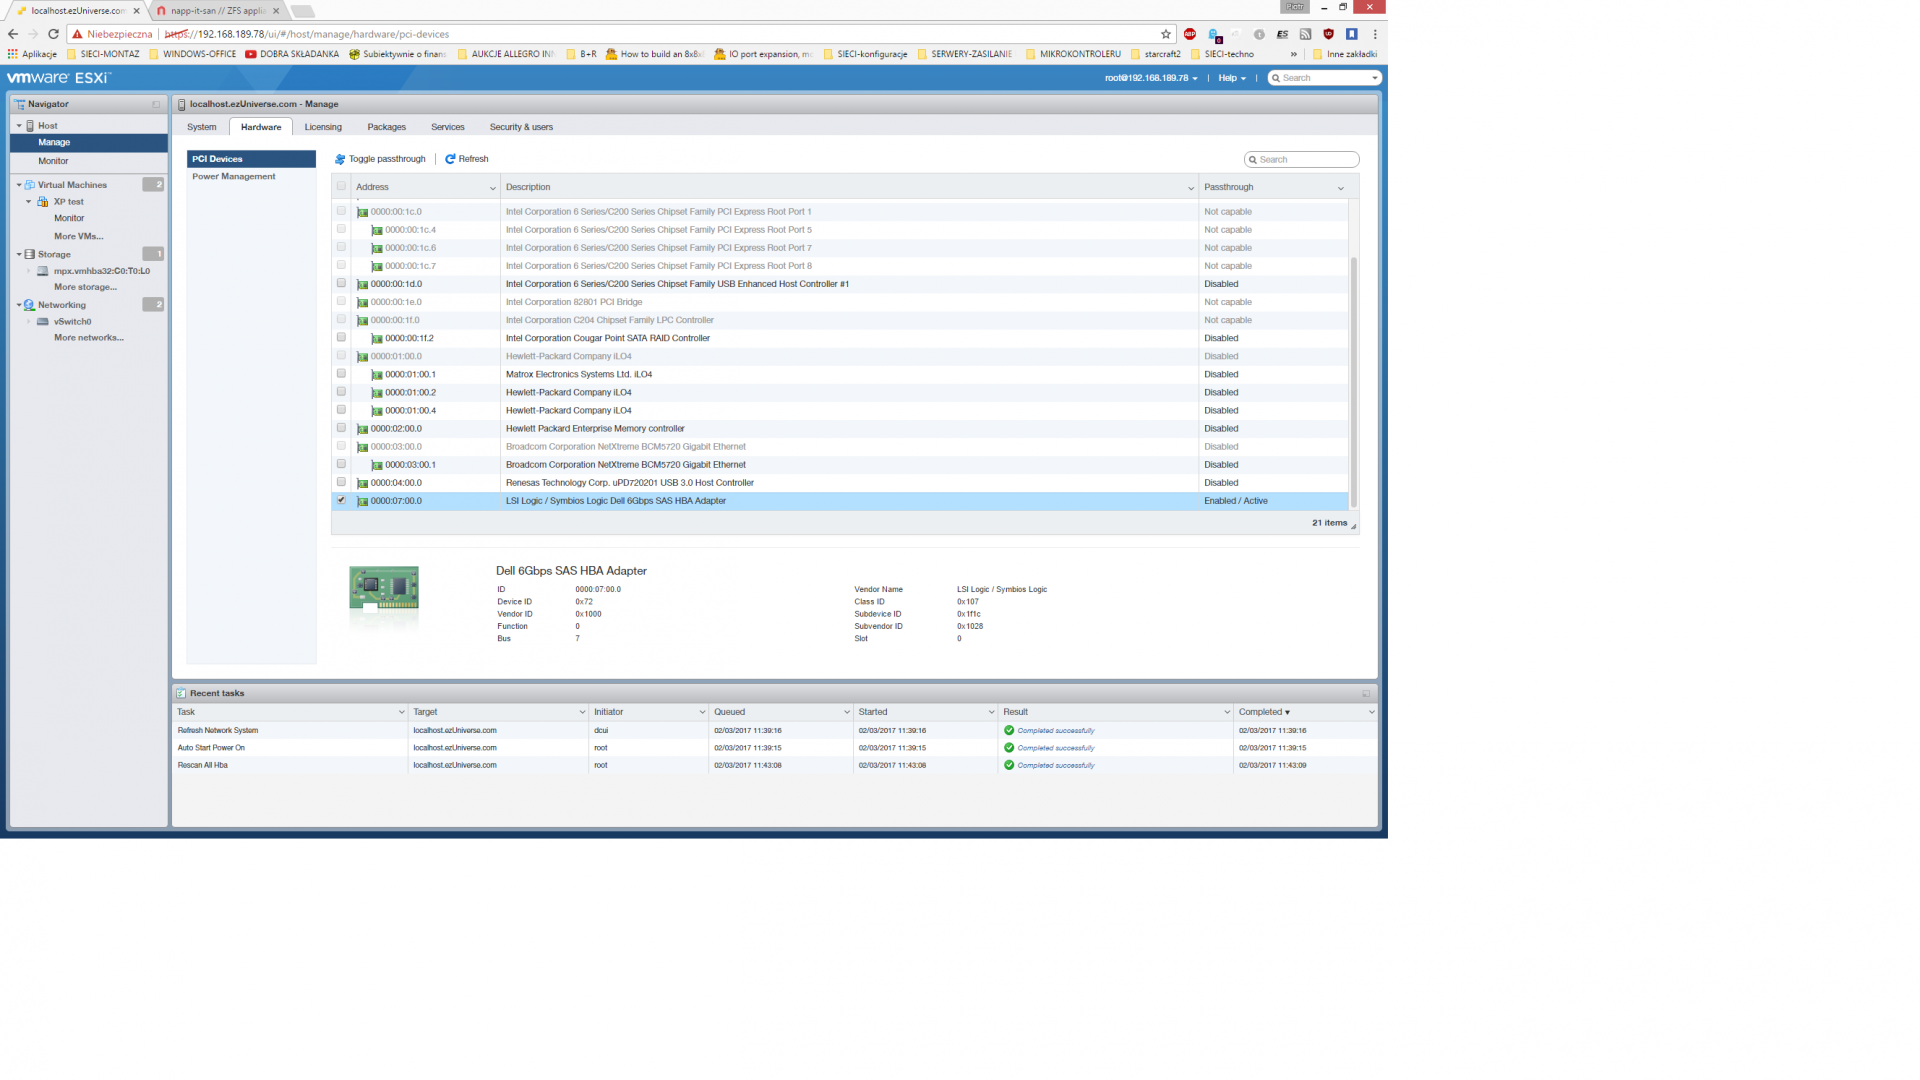Click browser reload button

53,34
